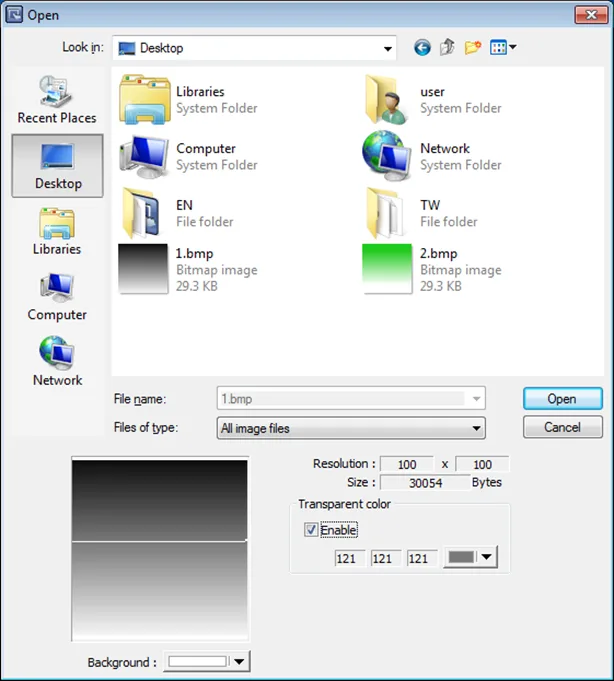Select the Computer system folder in list
Screen dimensions: 614x681
(188, 156)
